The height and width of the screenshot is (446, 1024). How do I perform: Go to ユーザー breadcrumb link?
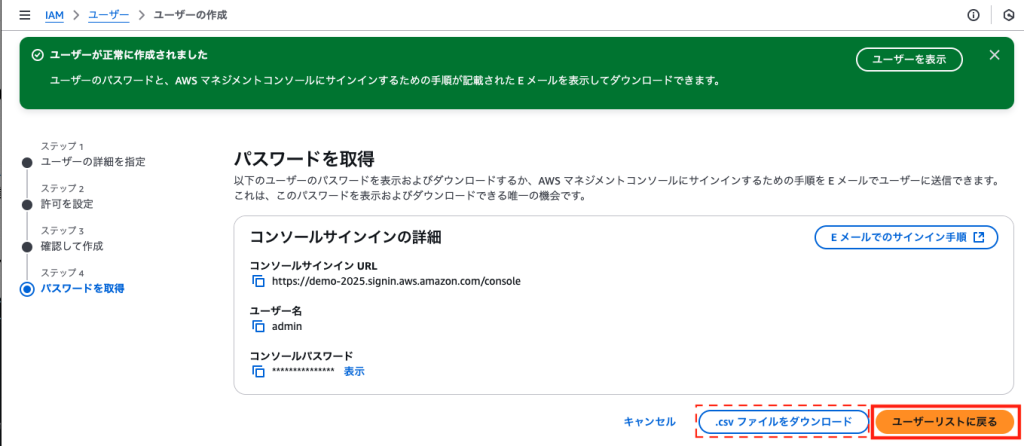pyautogui.click(x=108, y=14)
